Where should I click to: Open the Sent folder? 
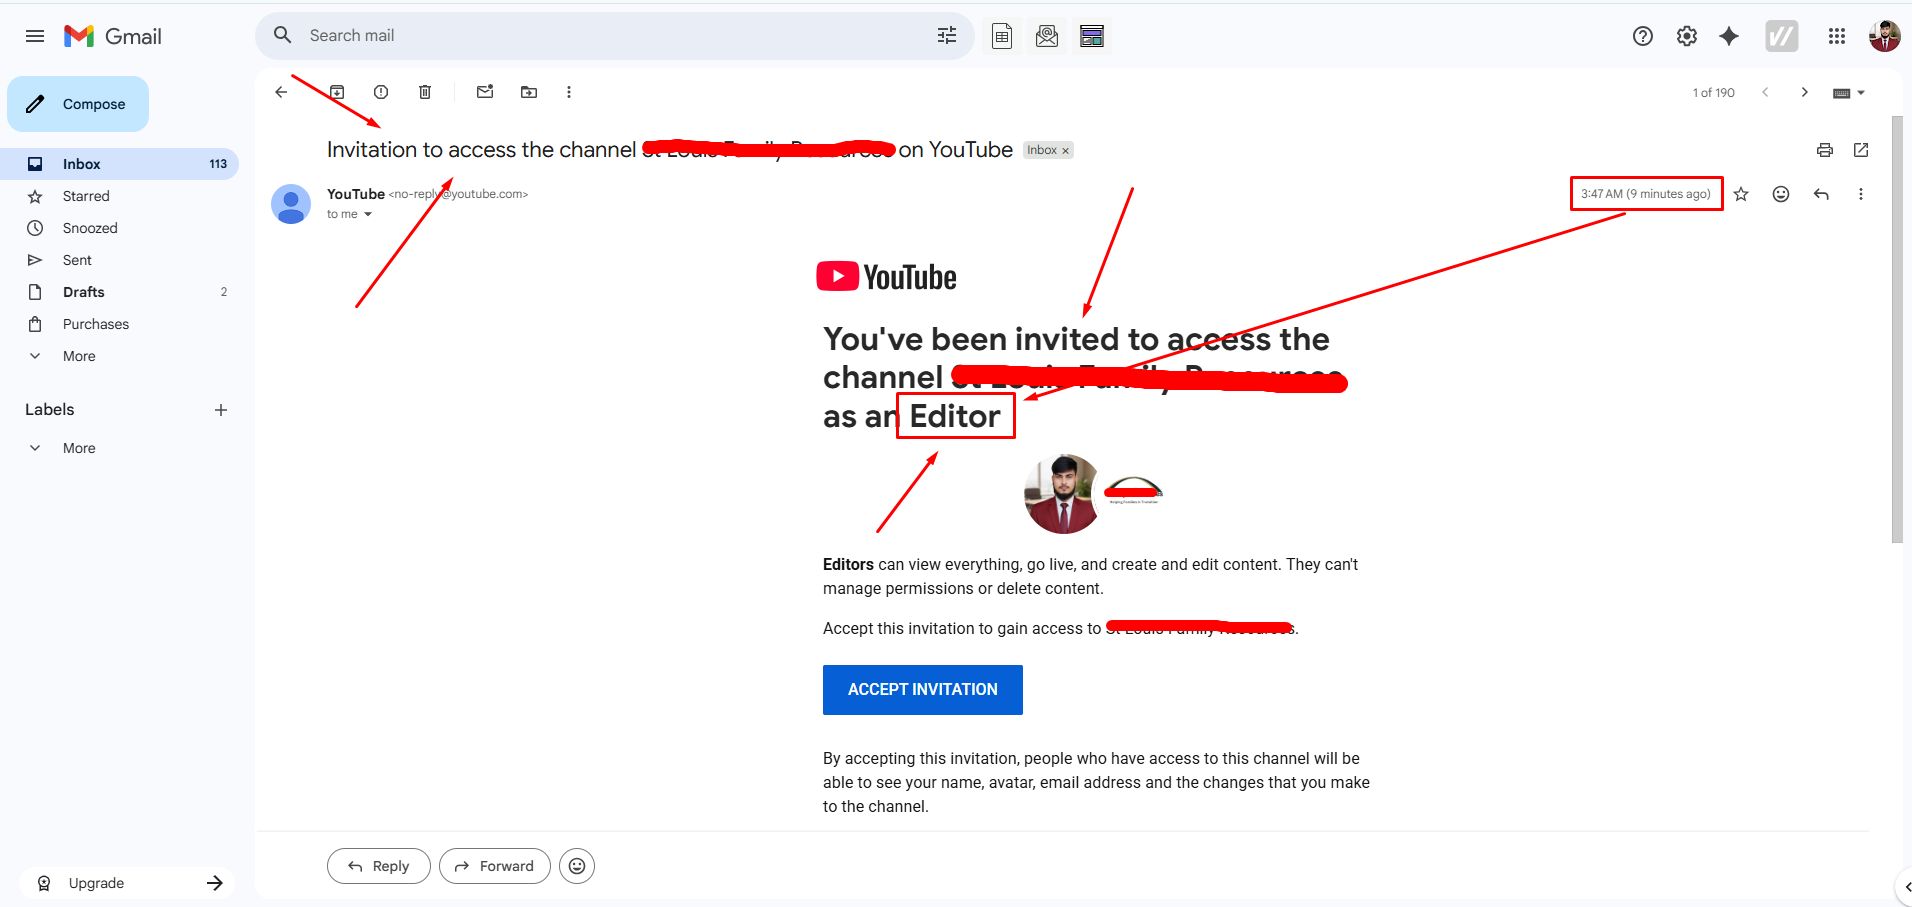pos(77,260)
